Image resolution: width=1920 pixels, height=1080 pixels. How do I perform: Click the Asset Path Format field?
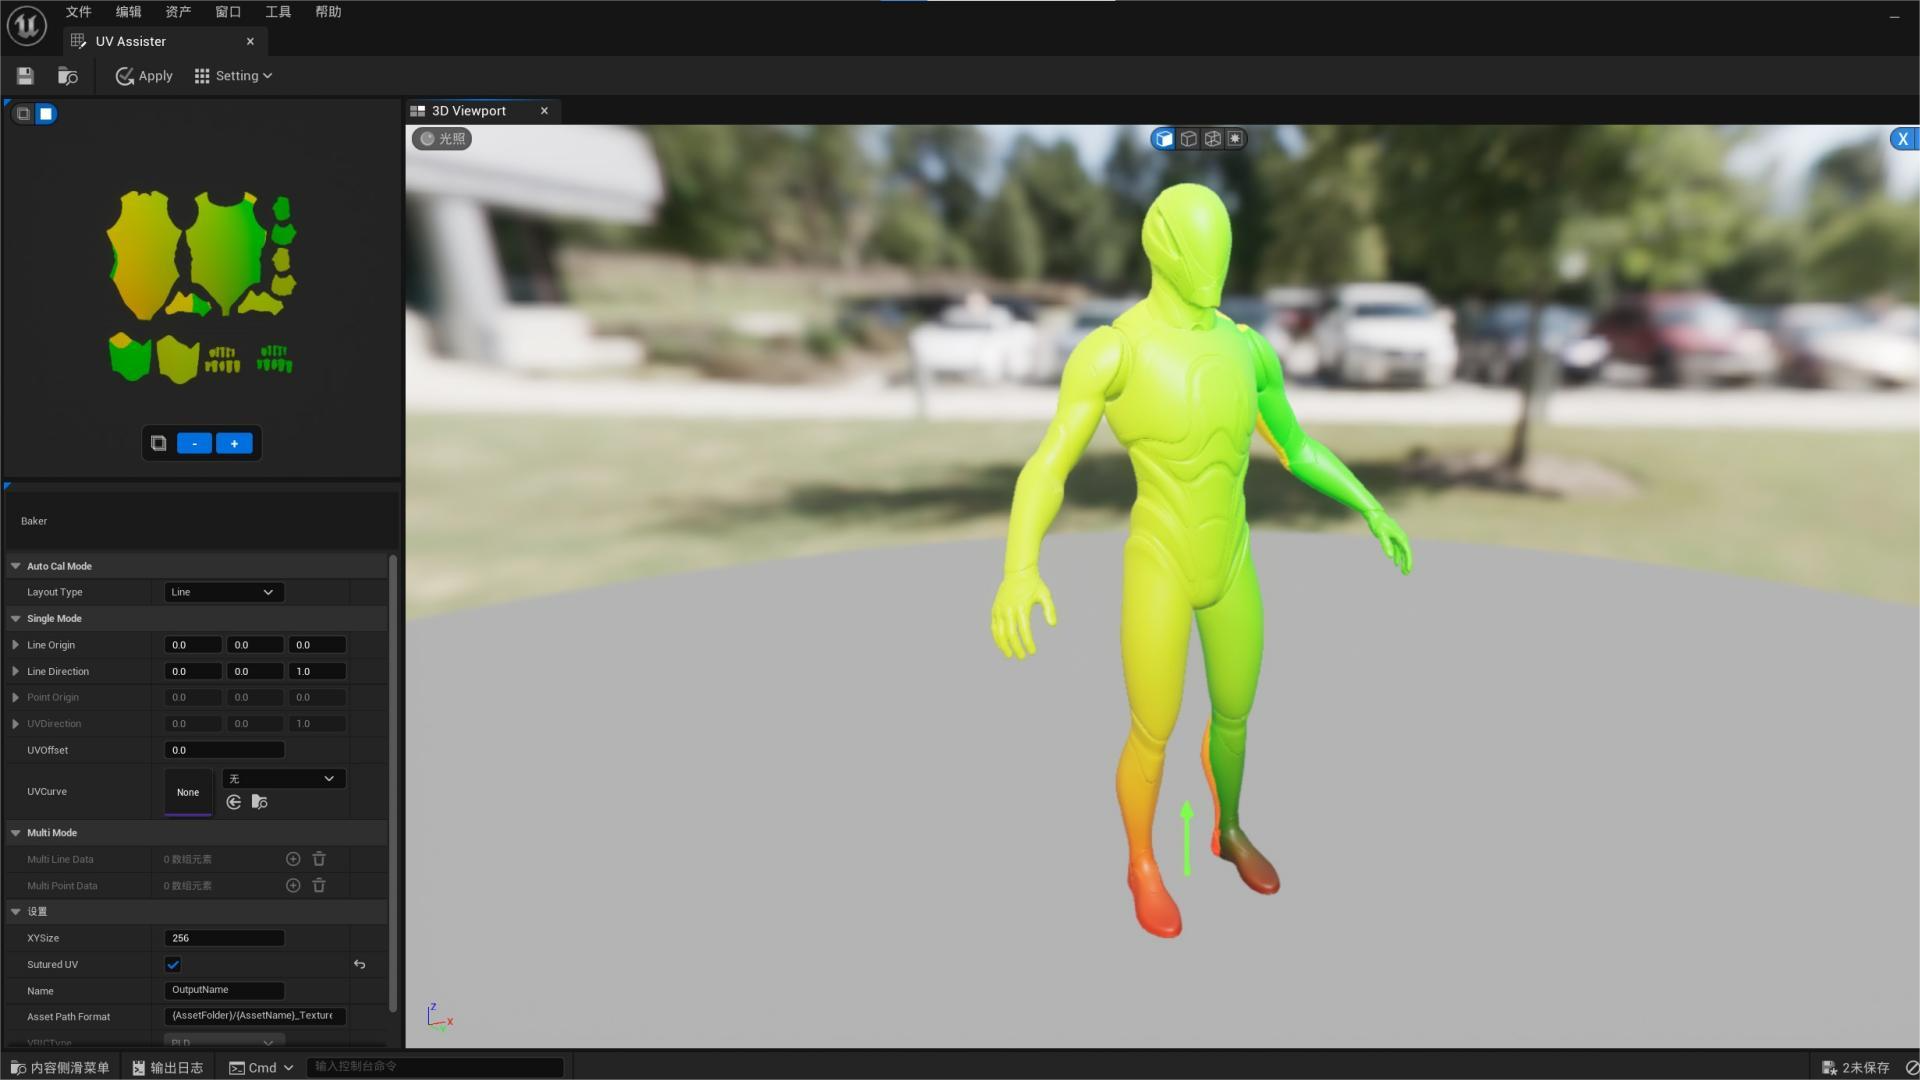click(x=255, y=1016)
